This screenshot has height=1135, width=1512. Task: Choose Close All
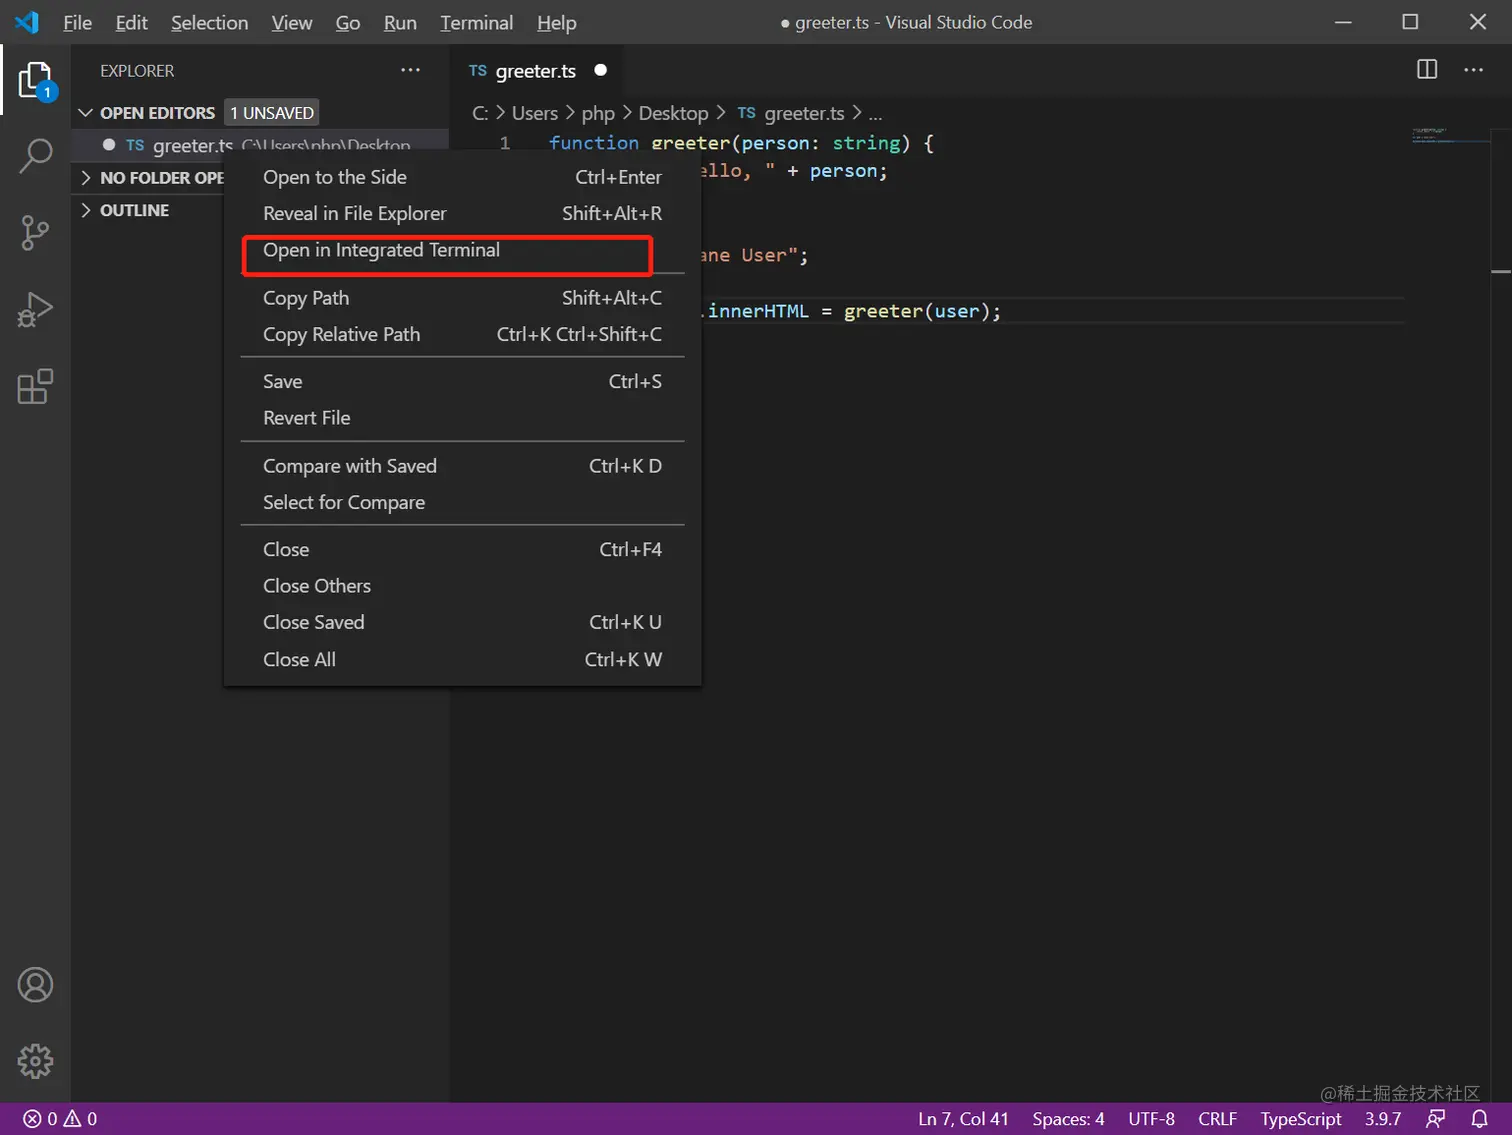462,659
